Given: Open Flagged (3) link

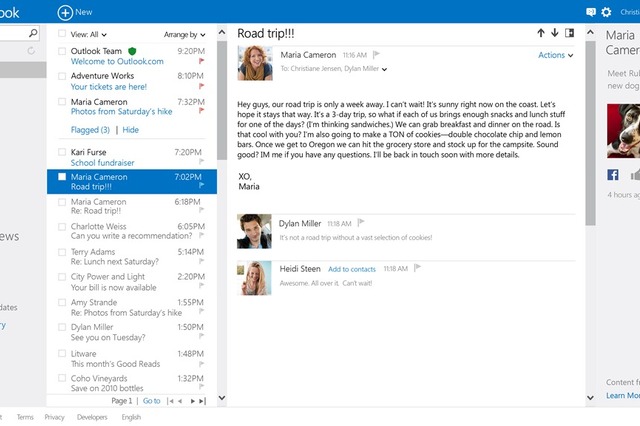Looking at the screenshot, I should 90,130.
